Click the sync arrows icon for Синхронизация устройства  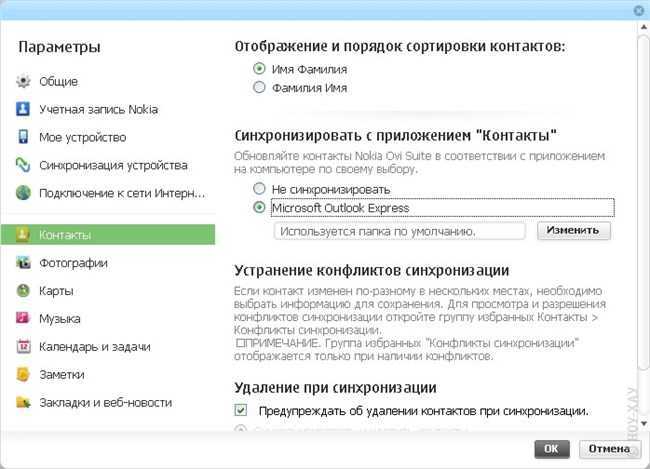(23, 165)
